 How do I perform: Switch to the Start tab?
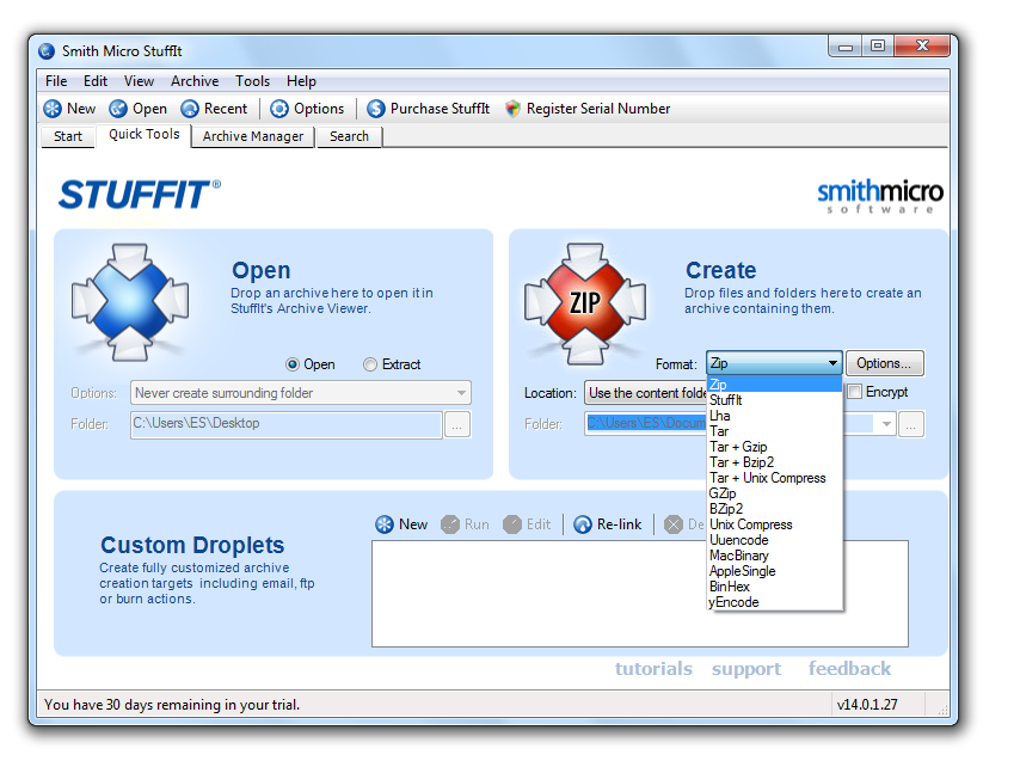click(x=68, y=137)
